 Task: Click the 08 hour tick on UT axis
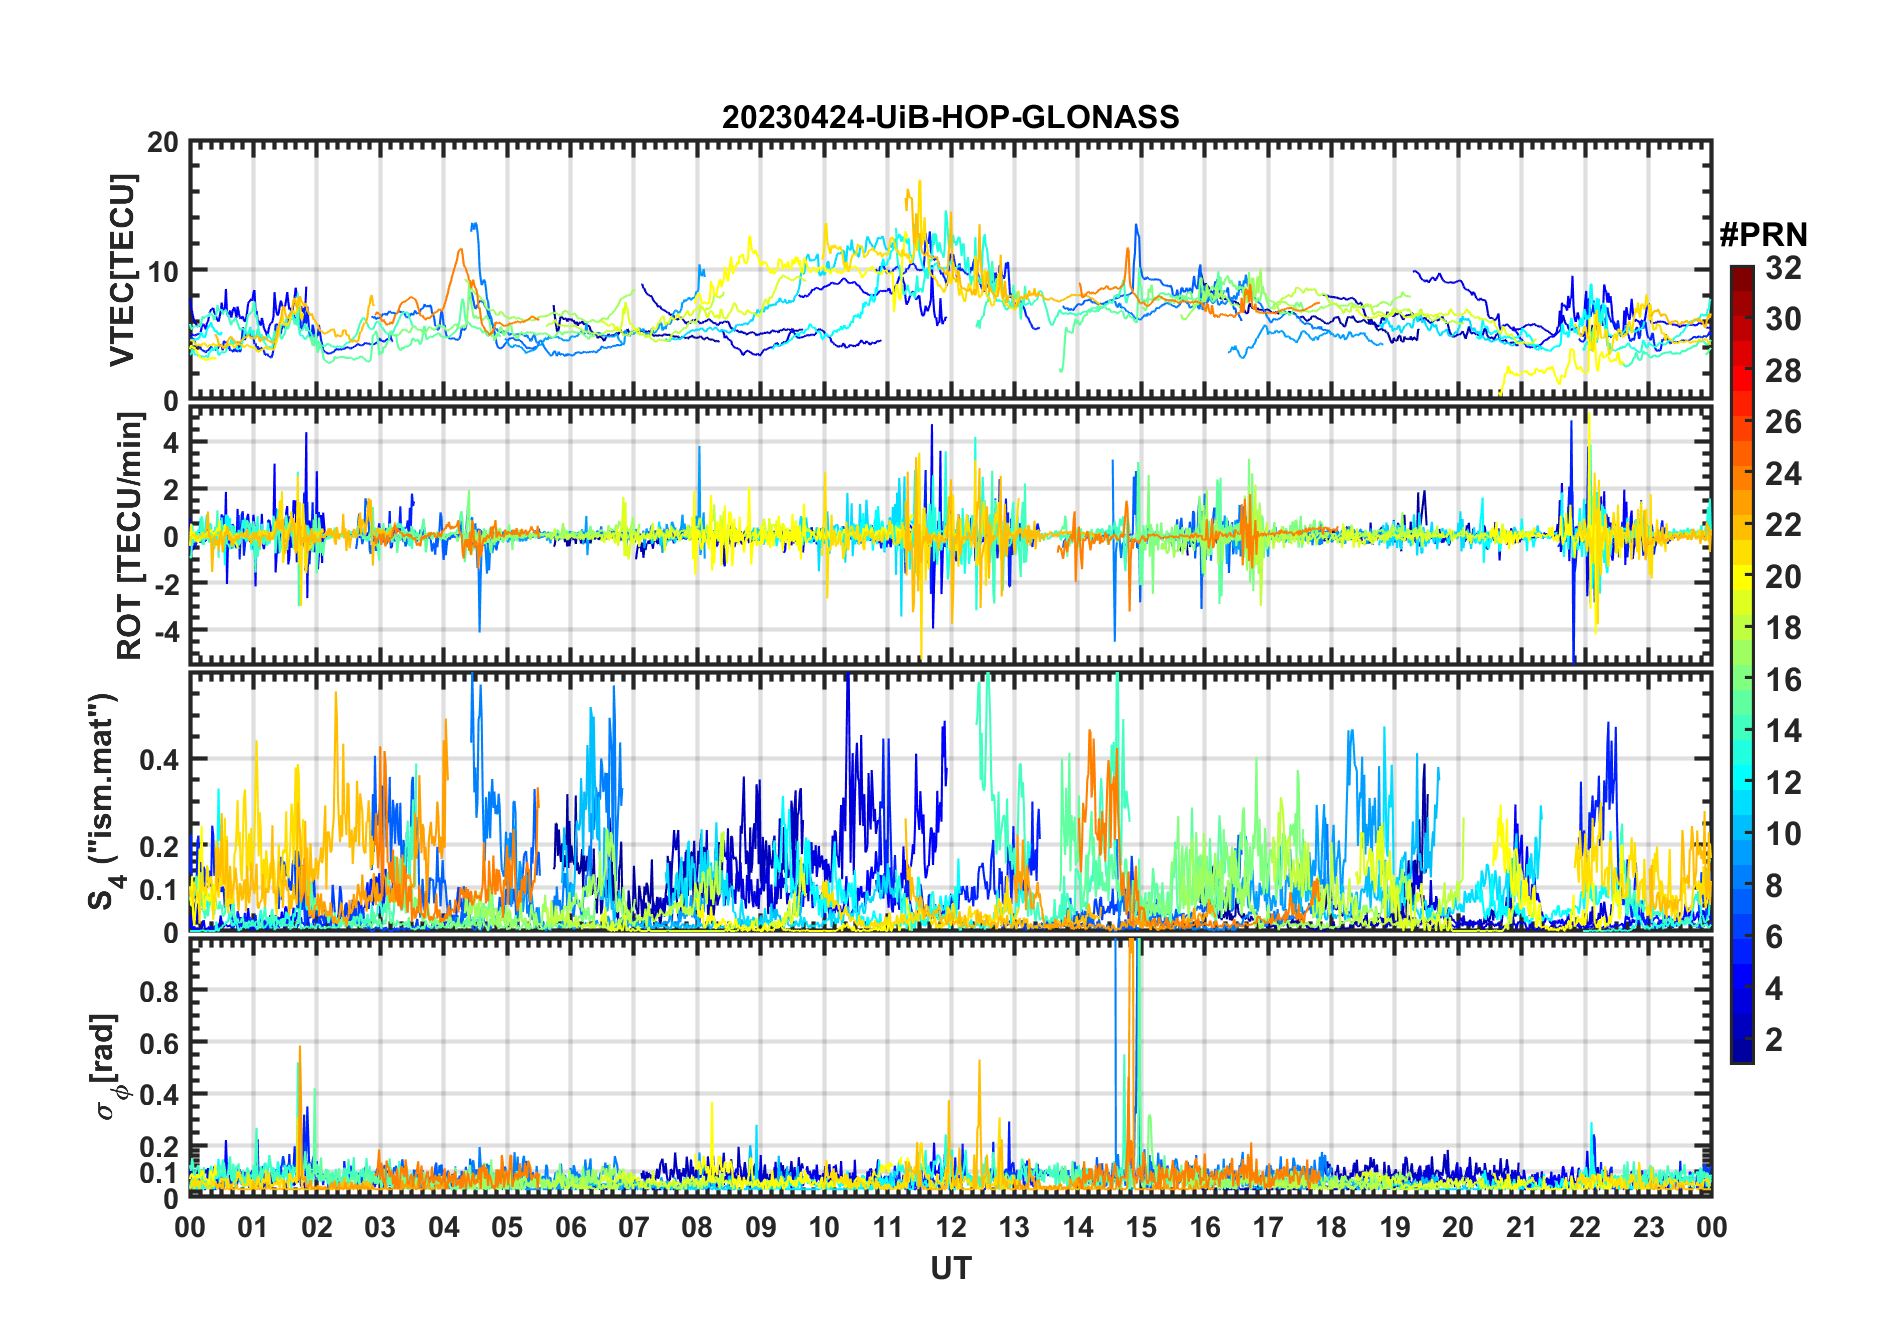pos(697,1227)
